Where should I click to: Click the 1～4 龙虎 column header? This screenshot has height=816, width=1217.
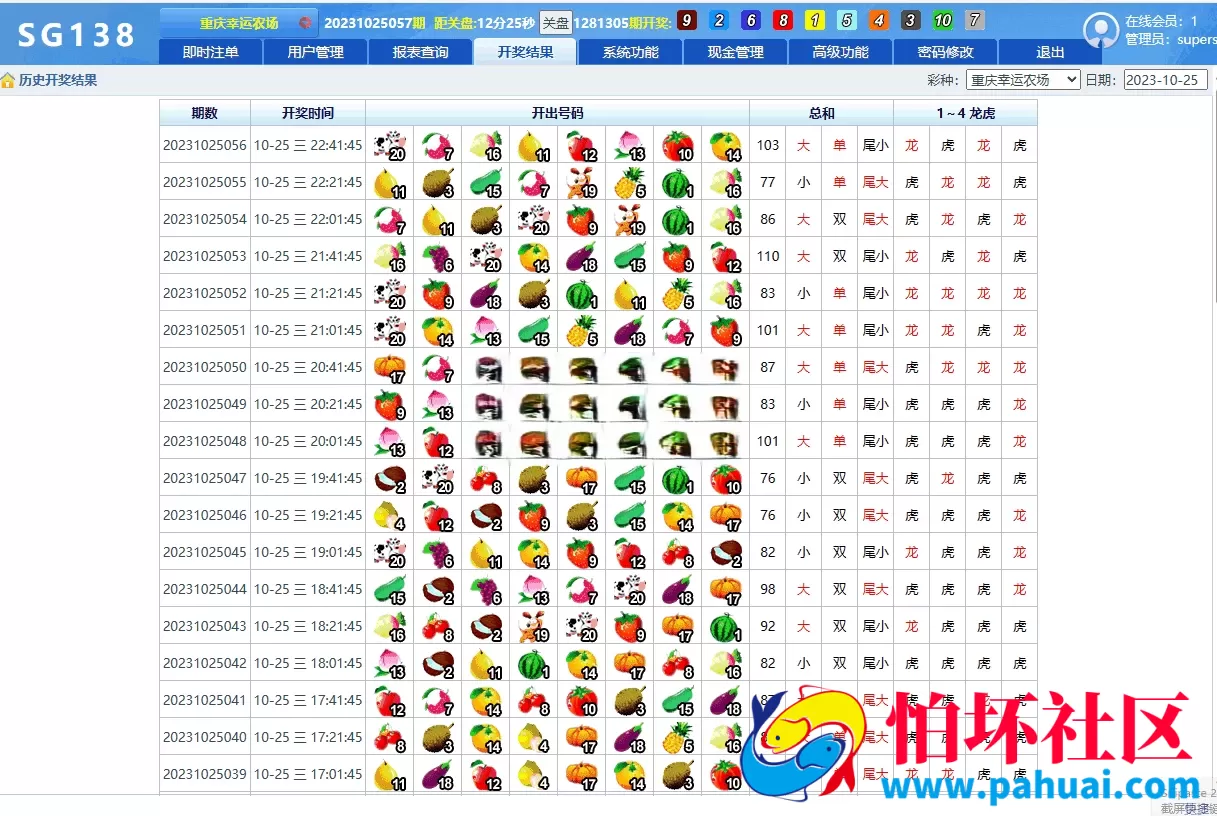(965, 113)
